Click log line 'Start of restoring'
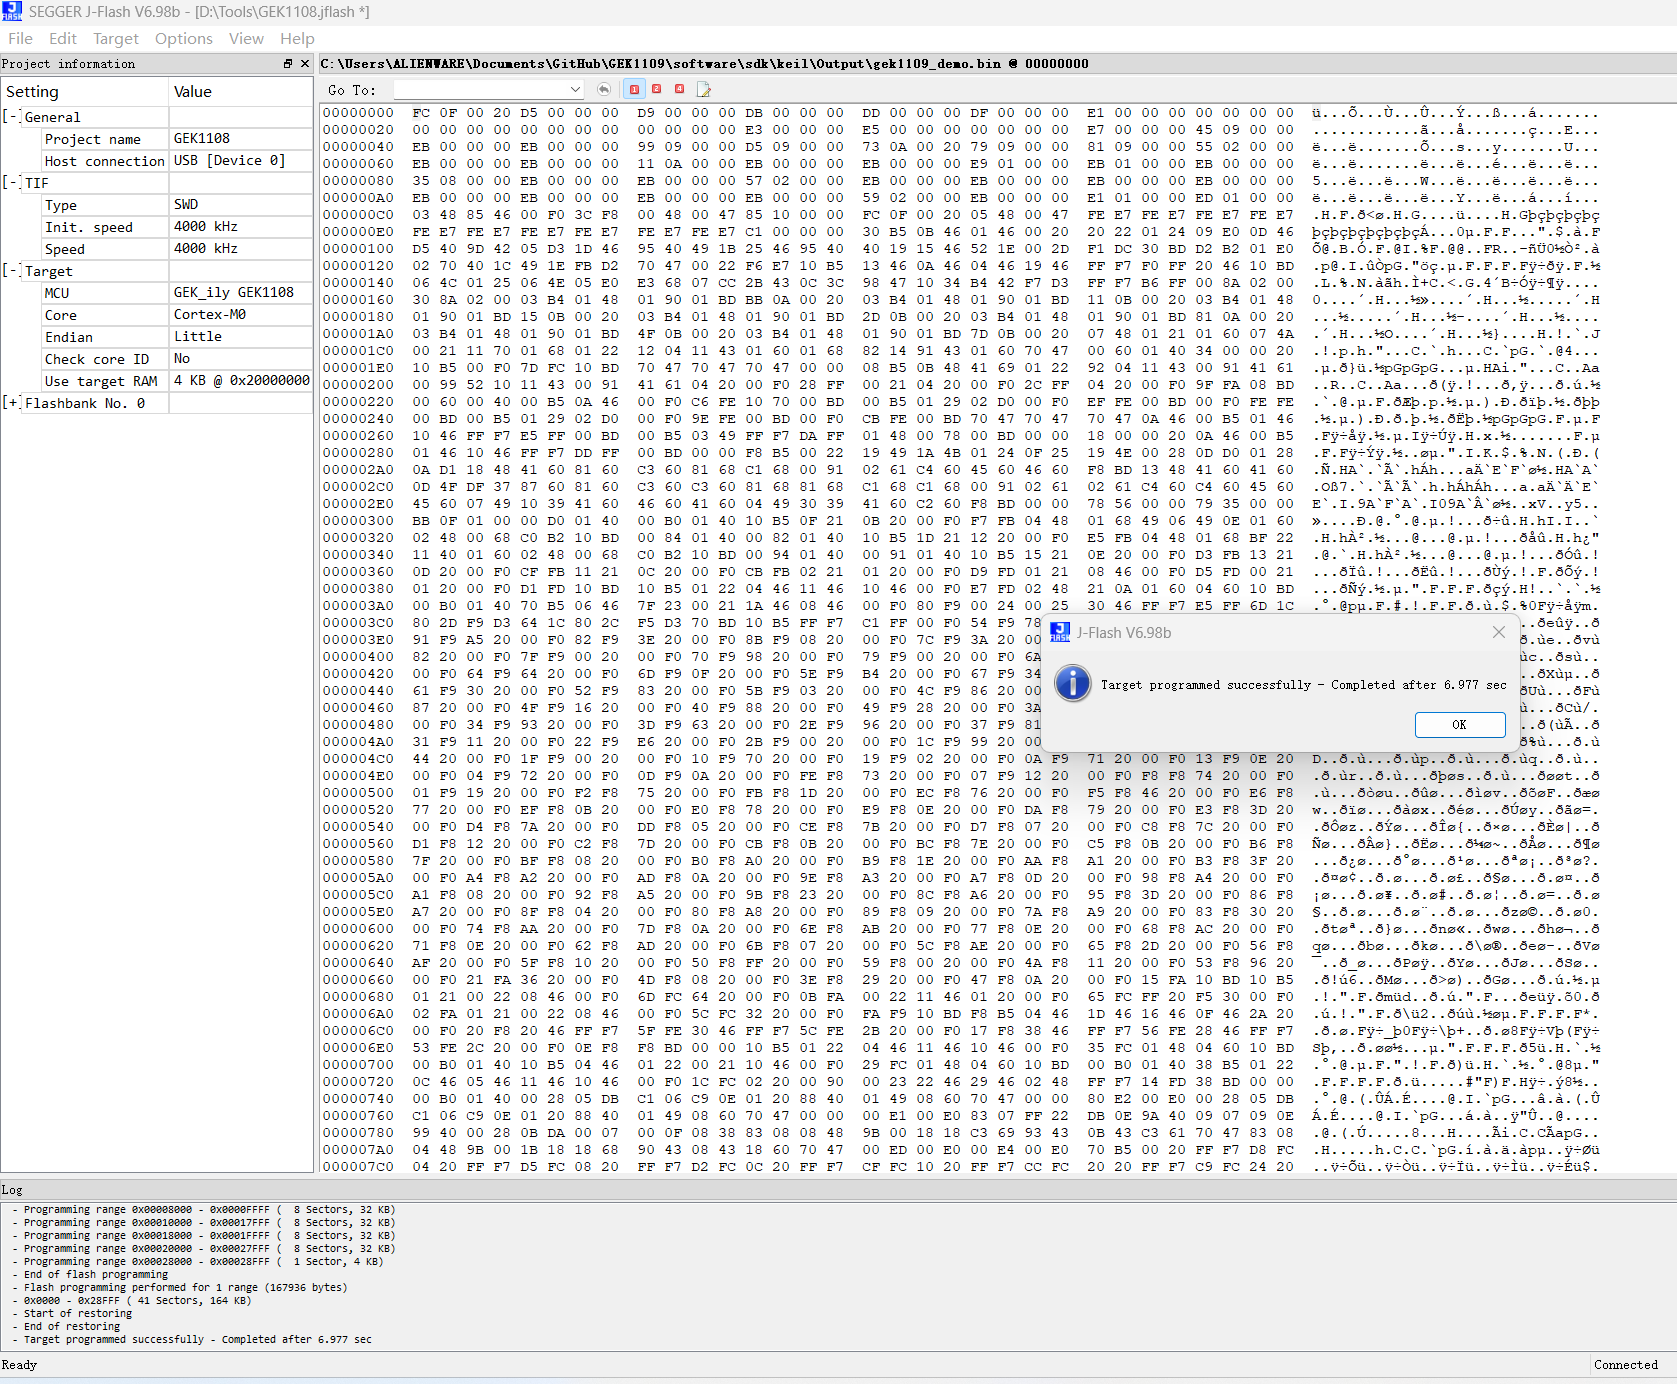 click(78, 1314)
